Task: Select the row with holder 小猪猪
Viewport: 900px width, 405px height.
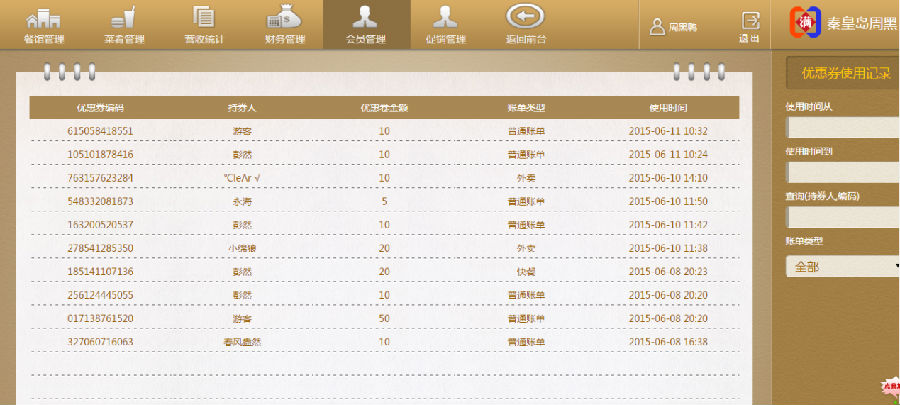Action: pos(244,247)
